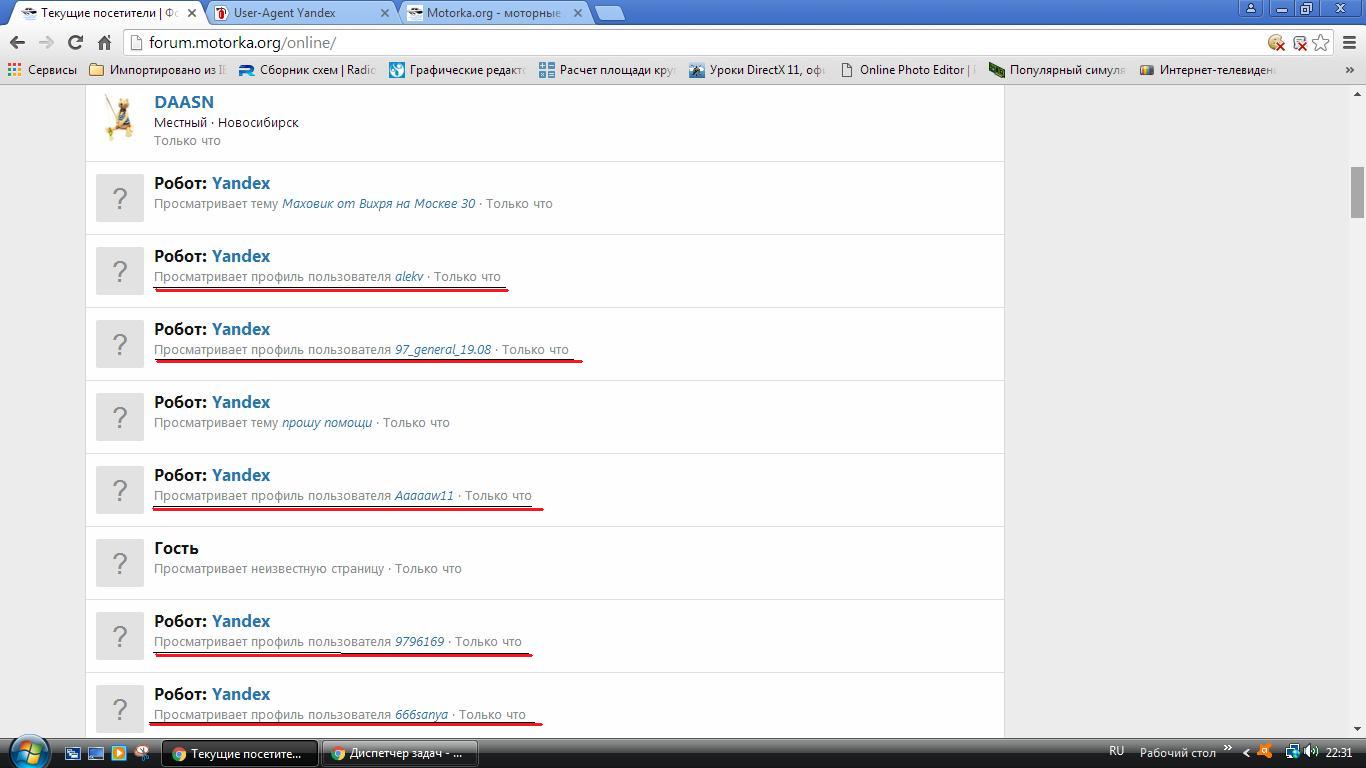The height and width of the screenshot is (768, 1366).
Task: Open topic Маховик от Вихря на Москве 30
Action: (x=378, y=204)
